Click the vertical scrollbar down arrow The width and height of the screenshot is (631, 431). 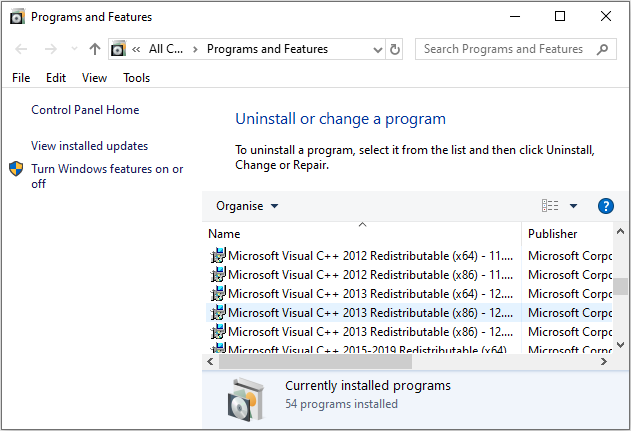(620, 345)
